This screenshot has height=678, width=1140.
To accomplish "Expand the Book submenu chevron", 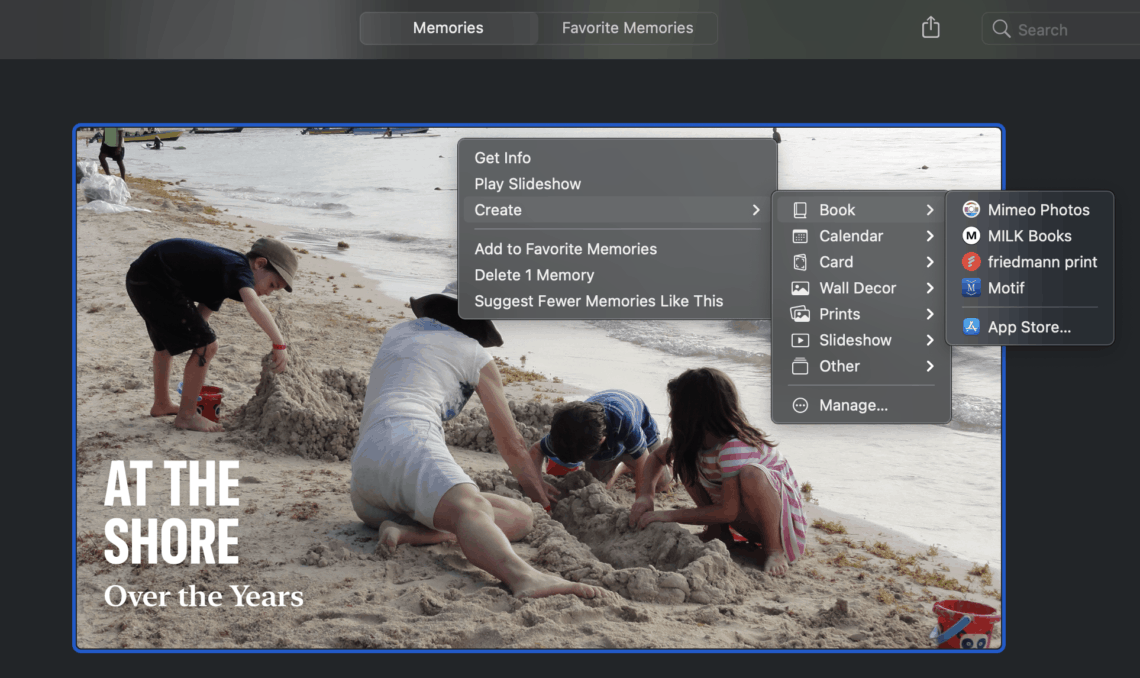I will (x=930, y=210).
